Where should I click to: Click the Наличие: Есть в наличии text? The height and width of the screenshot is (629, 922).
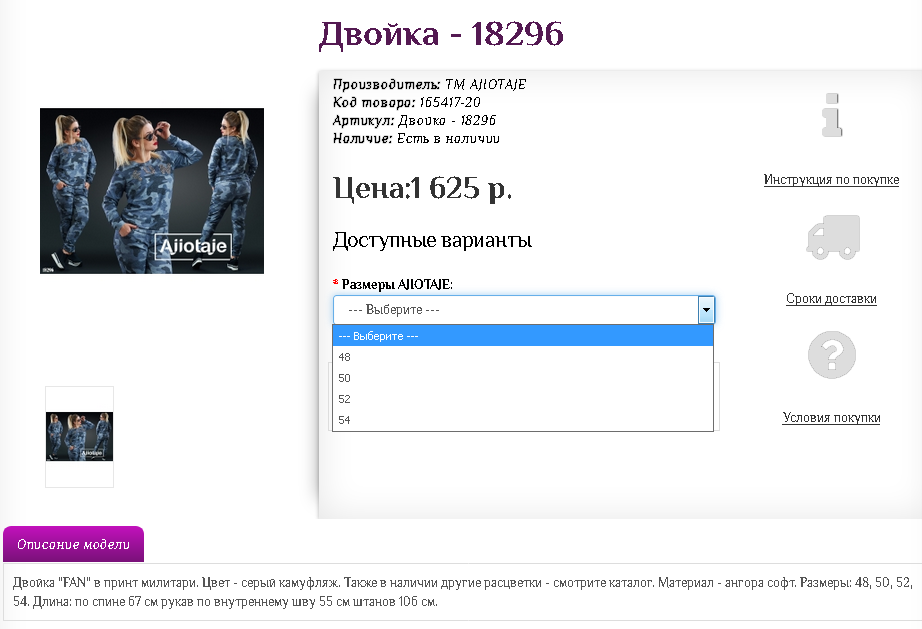click(416, 139)
